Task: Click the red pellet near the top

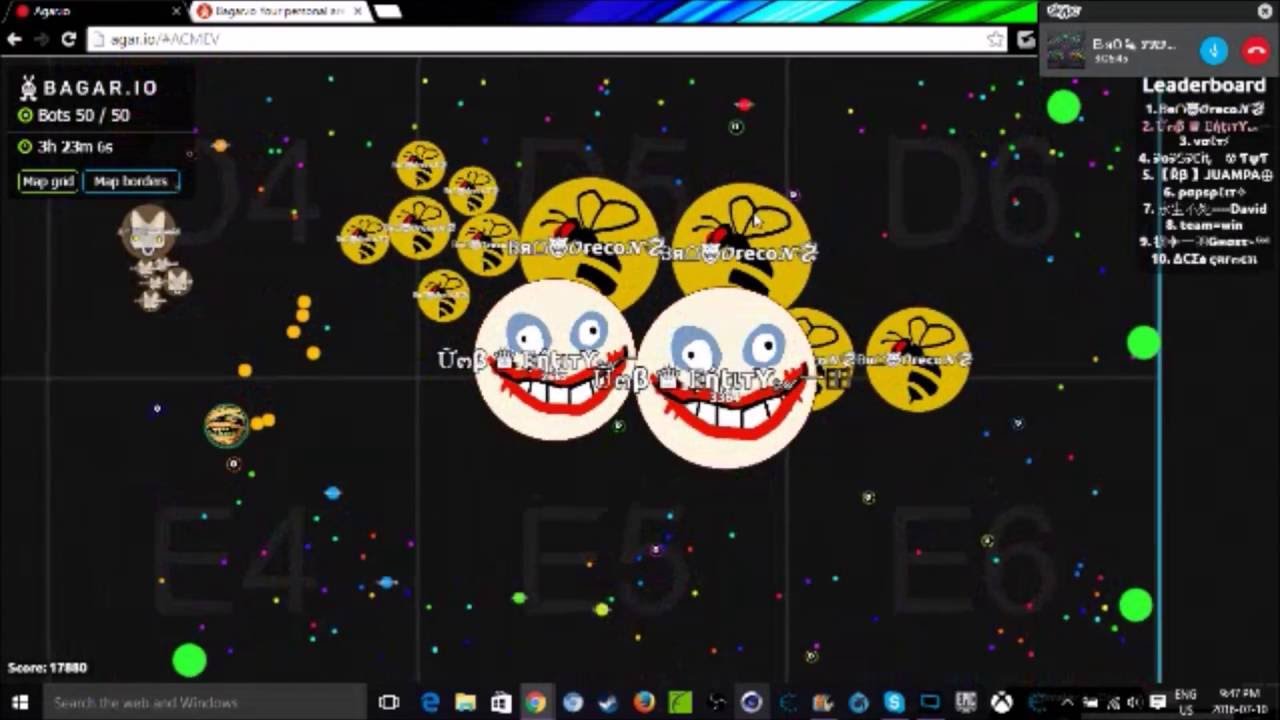Action: [x=743, y=104]
